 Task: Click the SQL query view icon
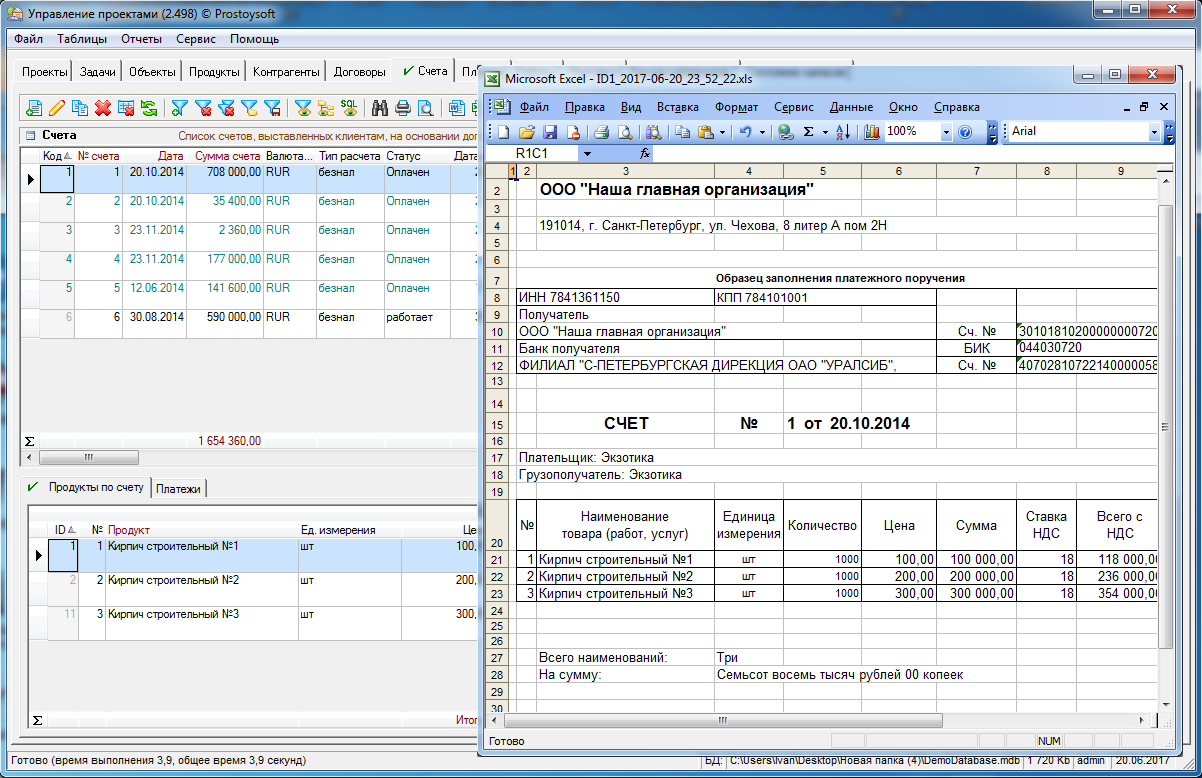pos(349,107)
